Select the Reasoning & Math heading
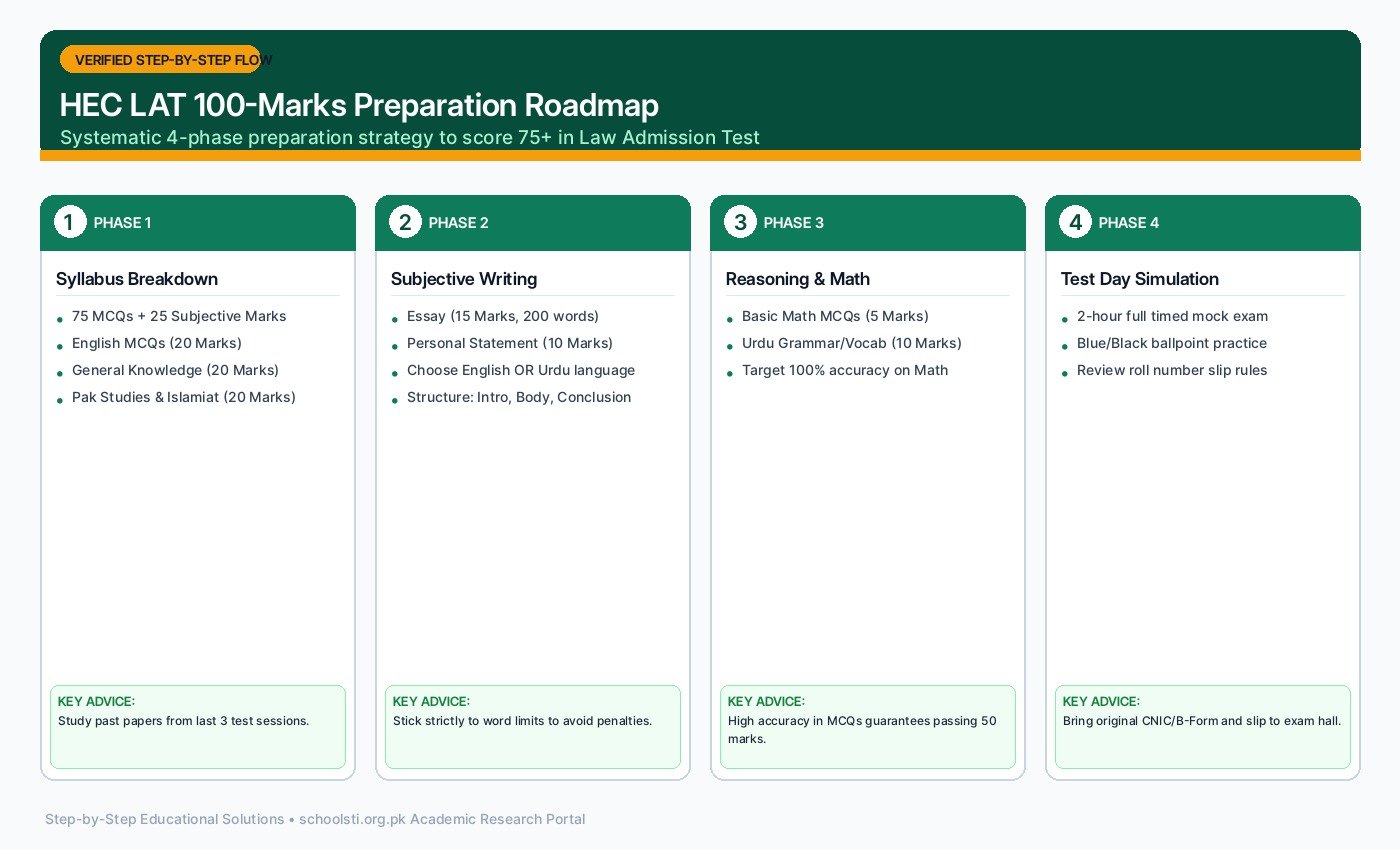Image resolution: width=1400 pixels, height=850 pixels. [x=798, y=279]
